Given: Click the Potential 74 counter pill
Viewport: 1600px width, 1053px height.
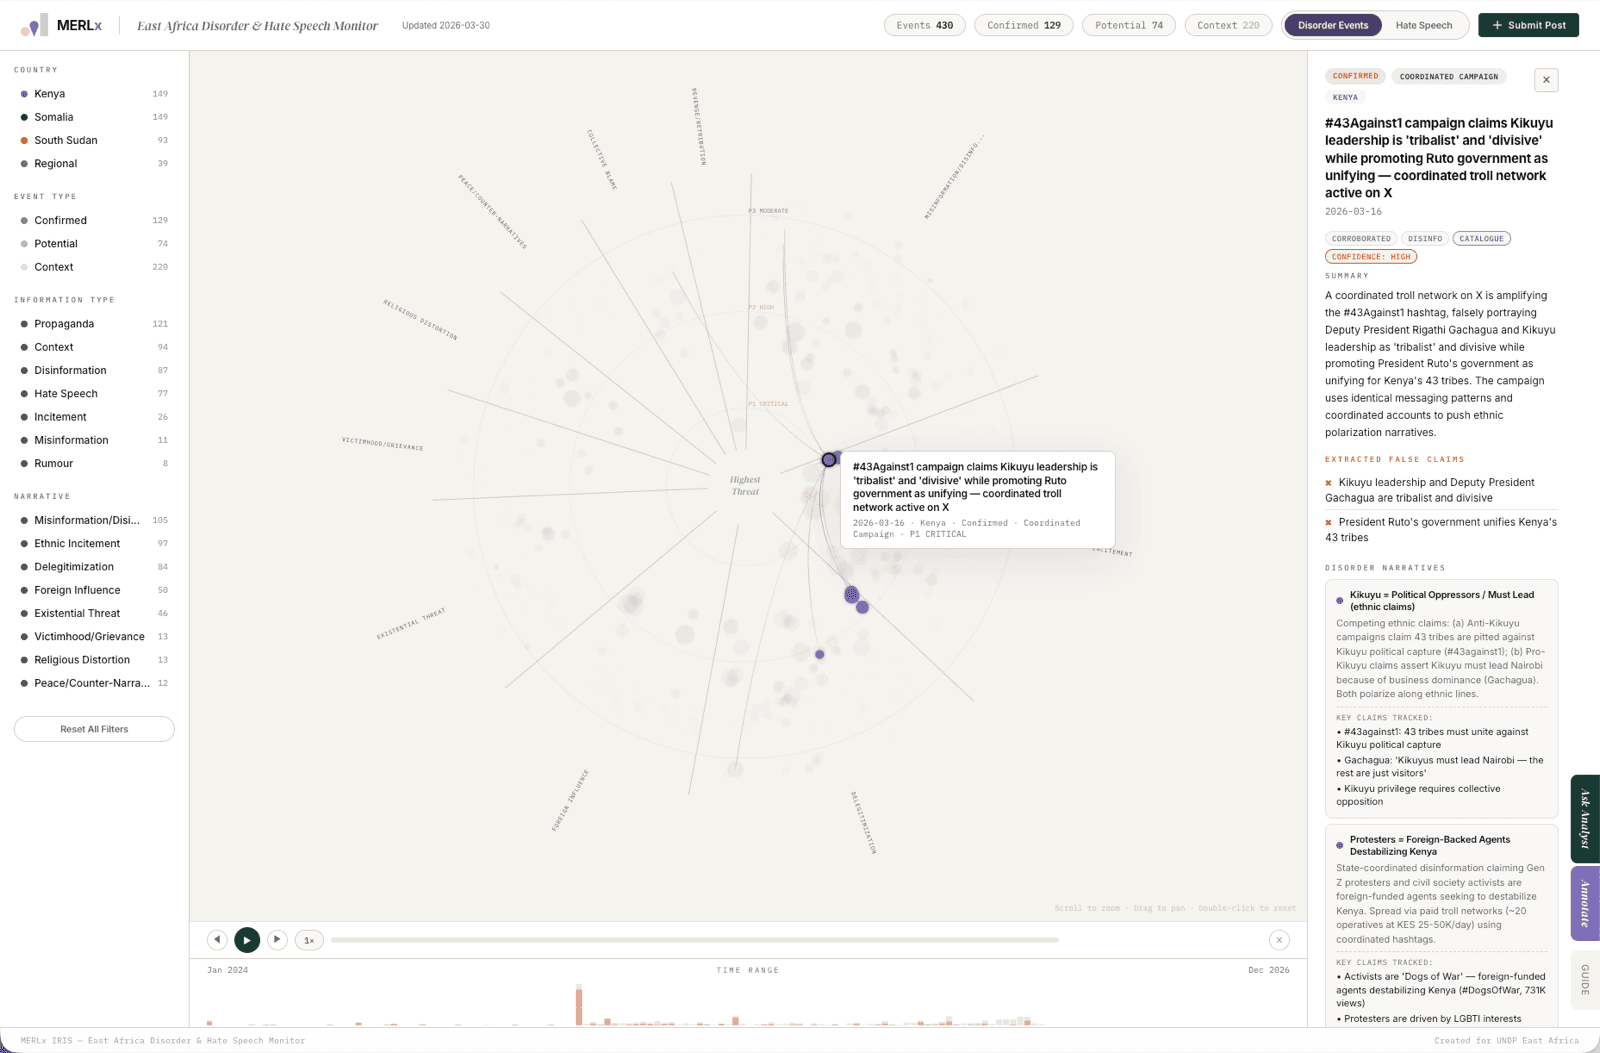Looking at the screenshot, I should [x=1129, y=25].
